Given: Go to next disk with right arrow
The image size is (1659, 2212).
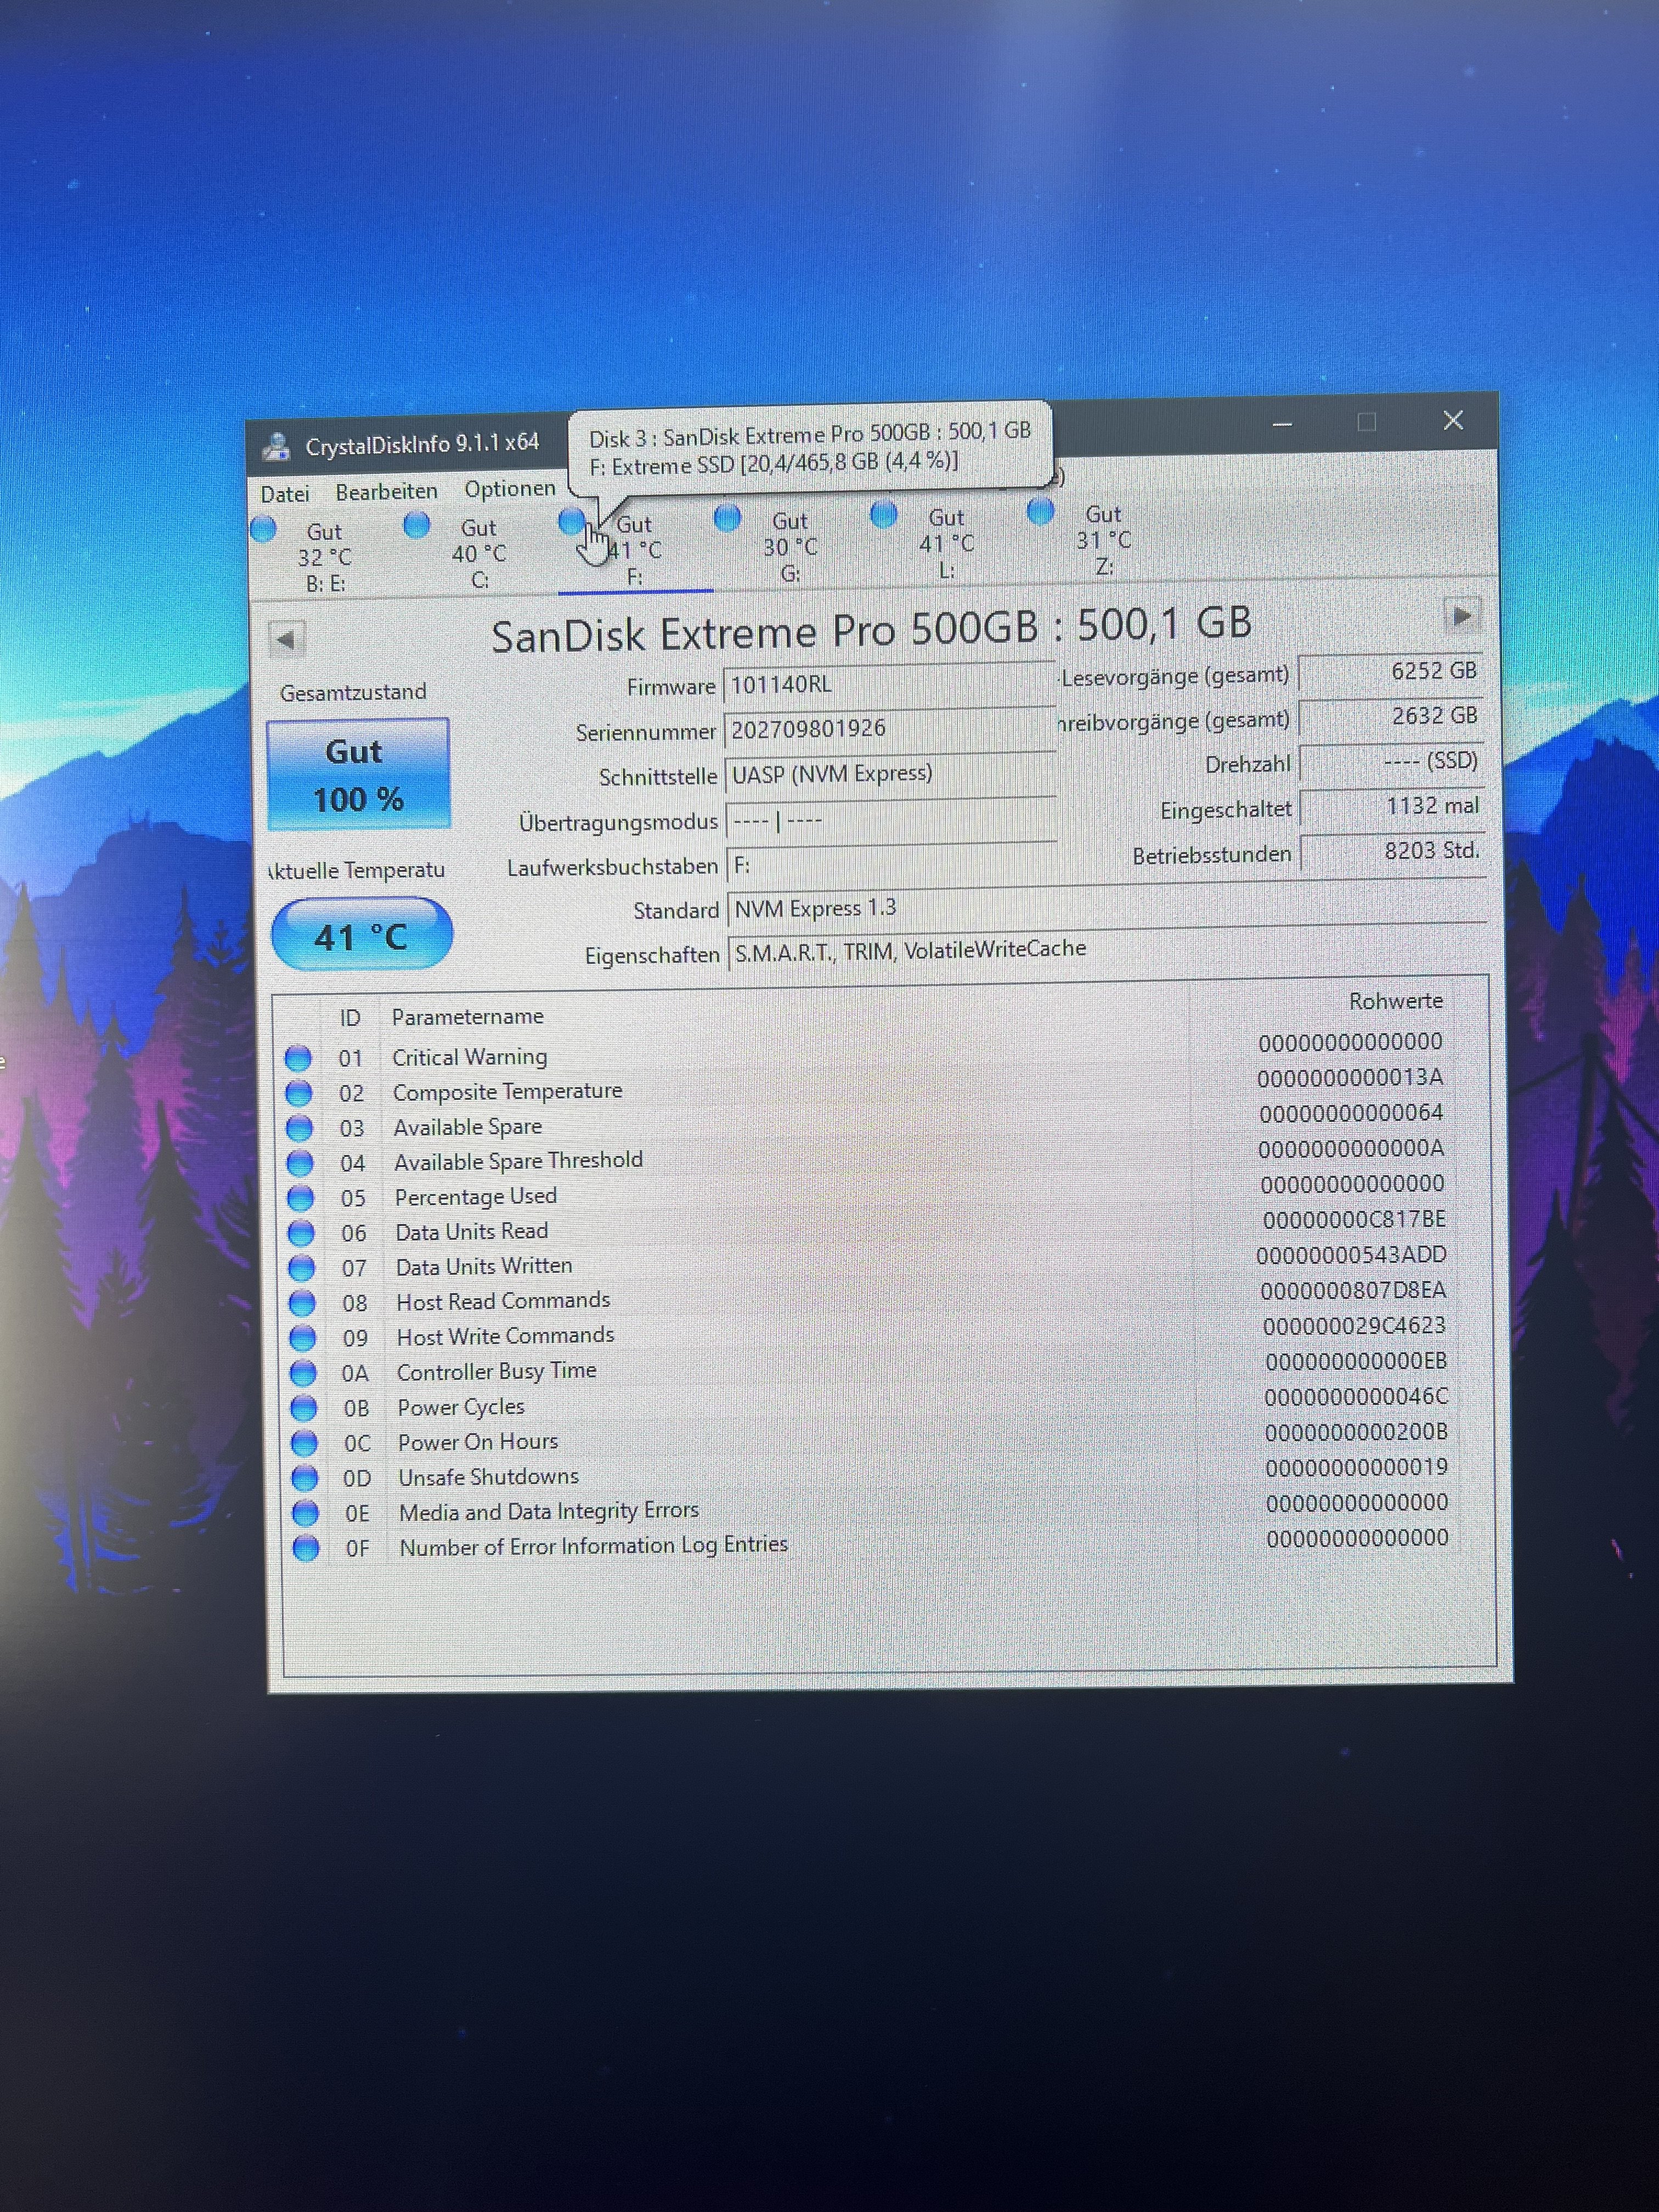Looking at the screenshot, I should point(1461,616).
